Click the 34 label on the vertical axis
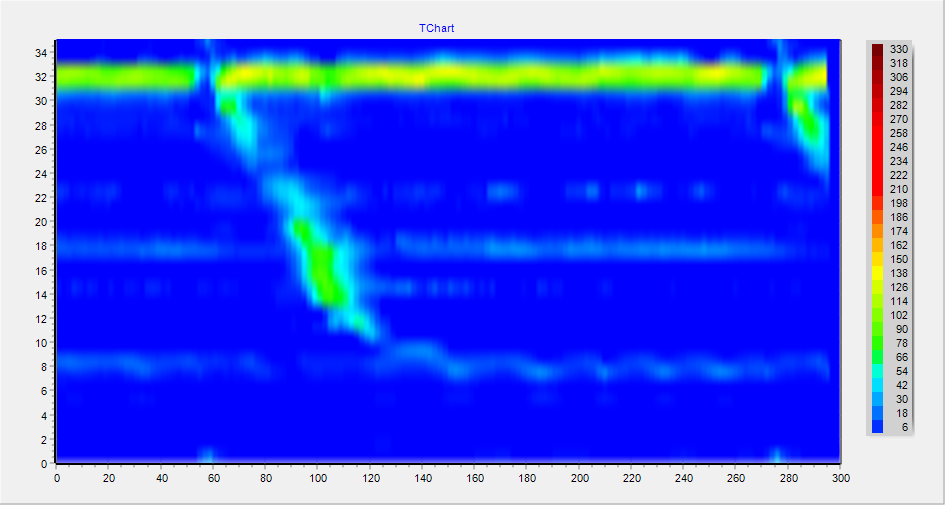Viewport: 945px width, 505px height. pos(42,52)
